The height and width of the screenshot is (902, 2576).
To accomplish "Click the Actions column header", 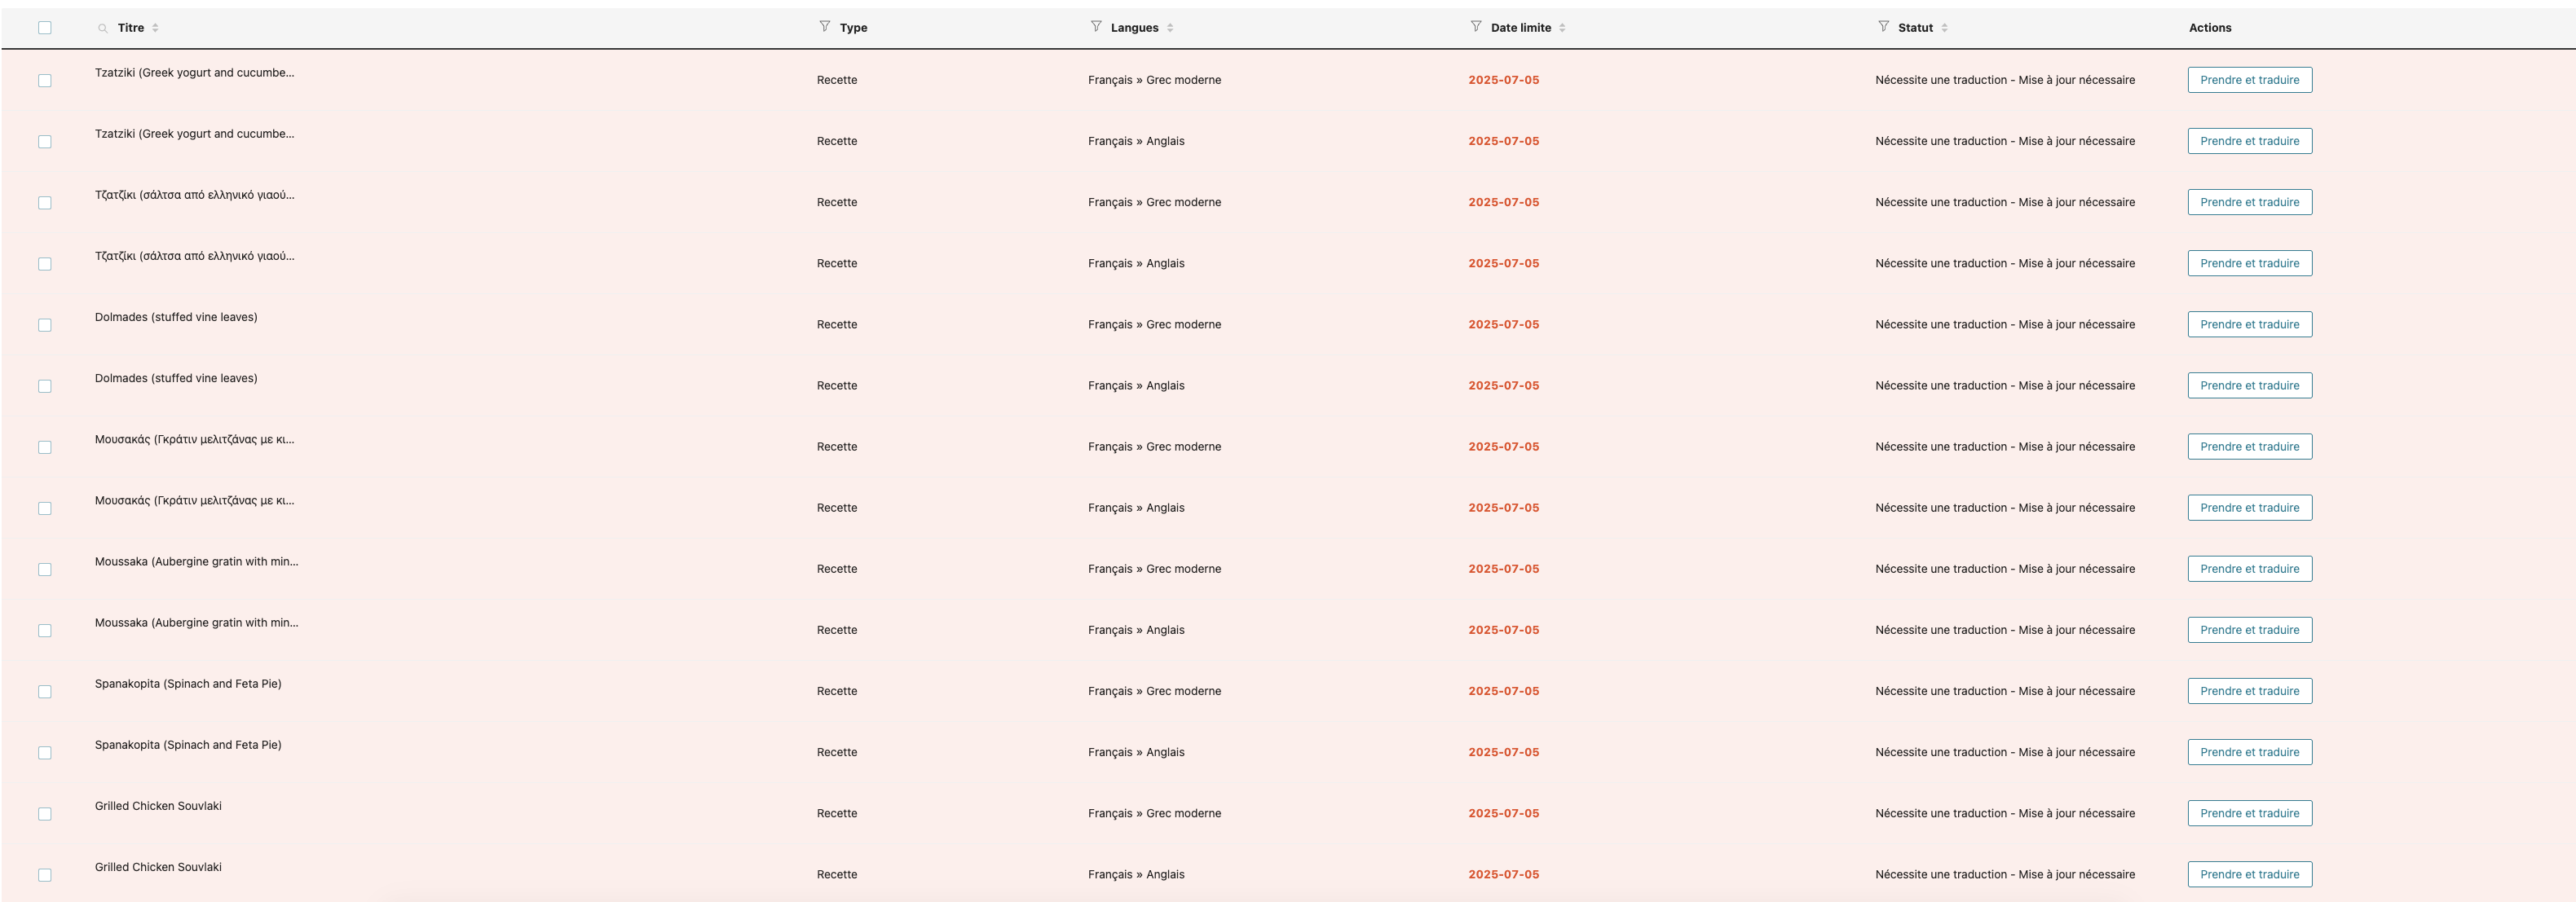I will (x=2209, y=28).
